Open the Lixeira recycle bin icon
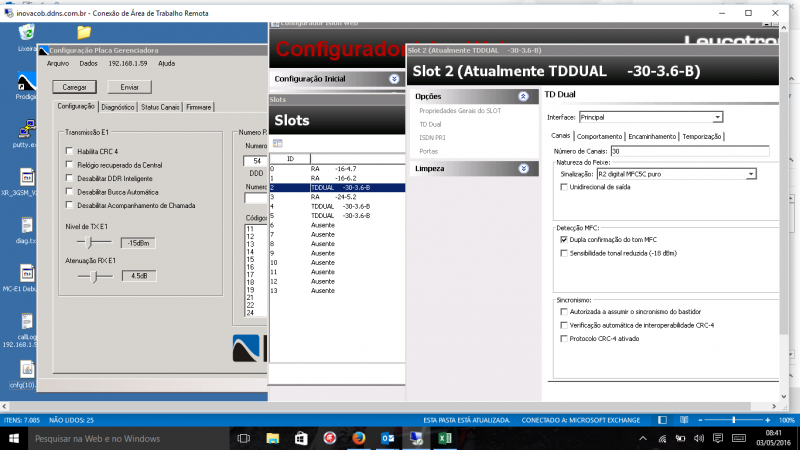This screenshot has height=450, width=800. 24,35
